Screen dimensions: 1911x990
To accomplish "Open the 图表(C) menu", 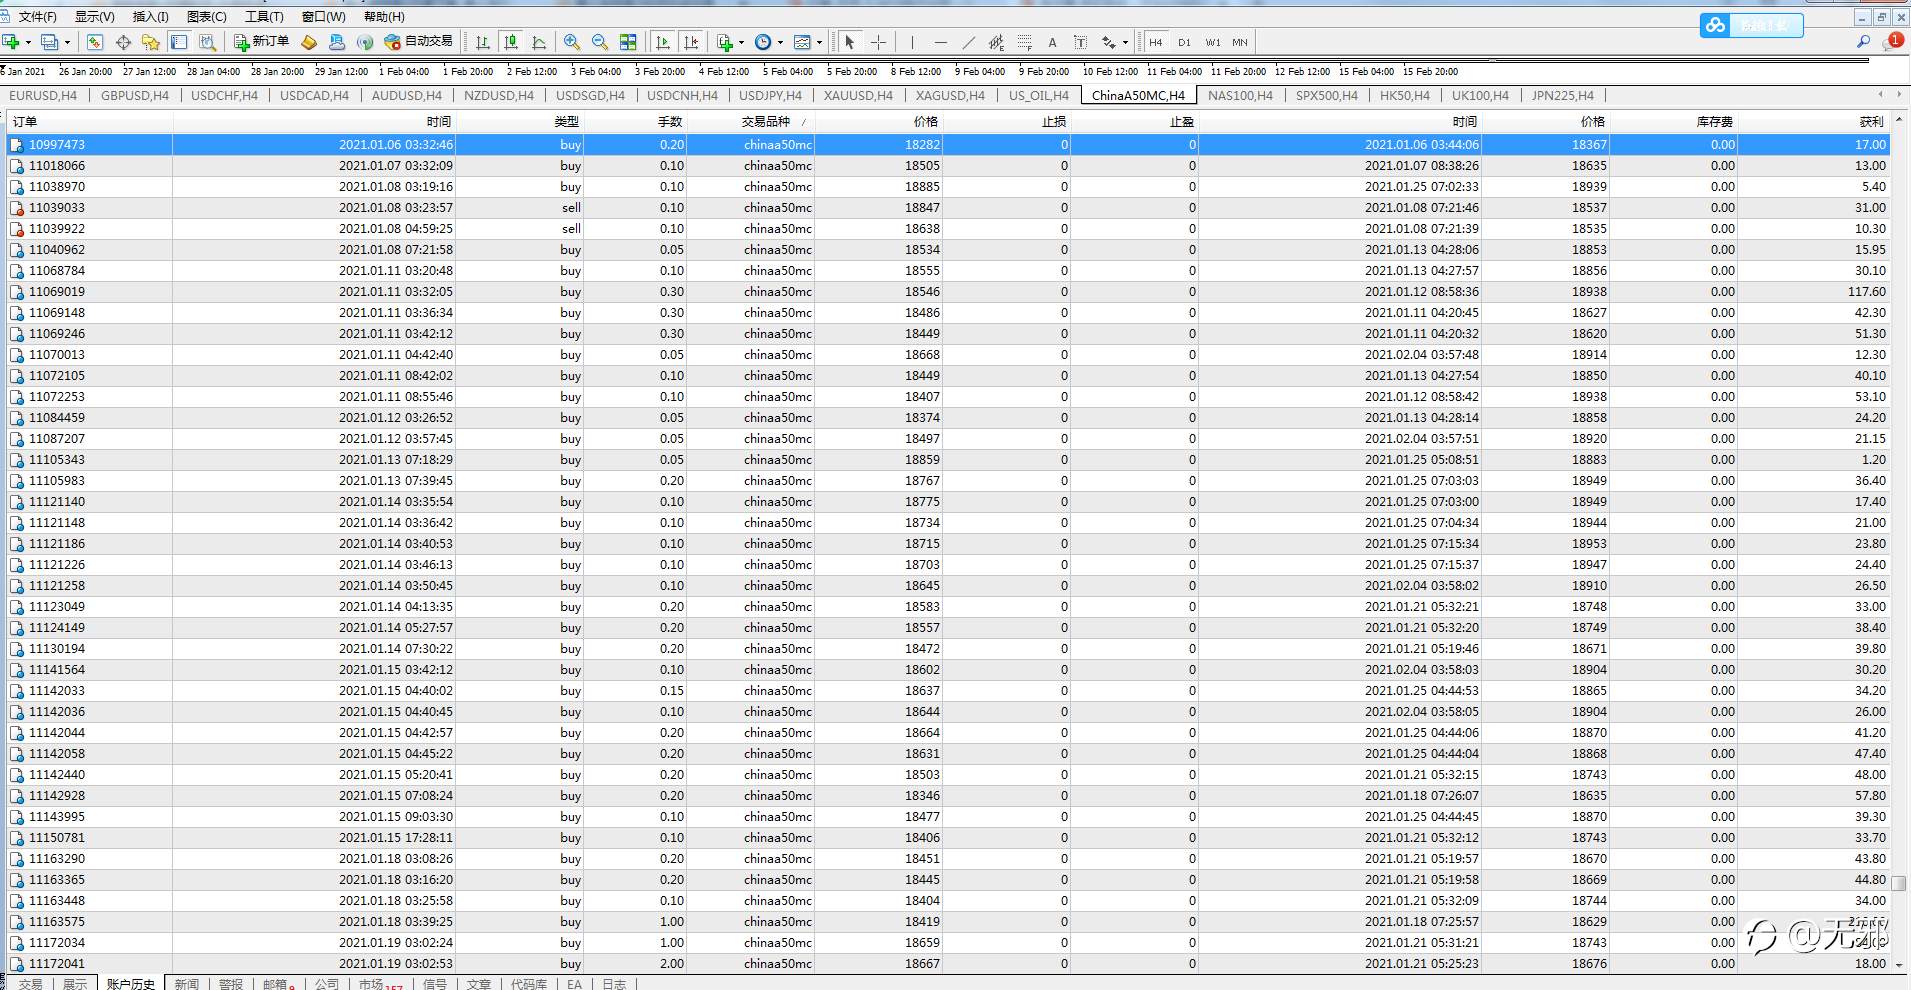I will [x=207, y=16].
